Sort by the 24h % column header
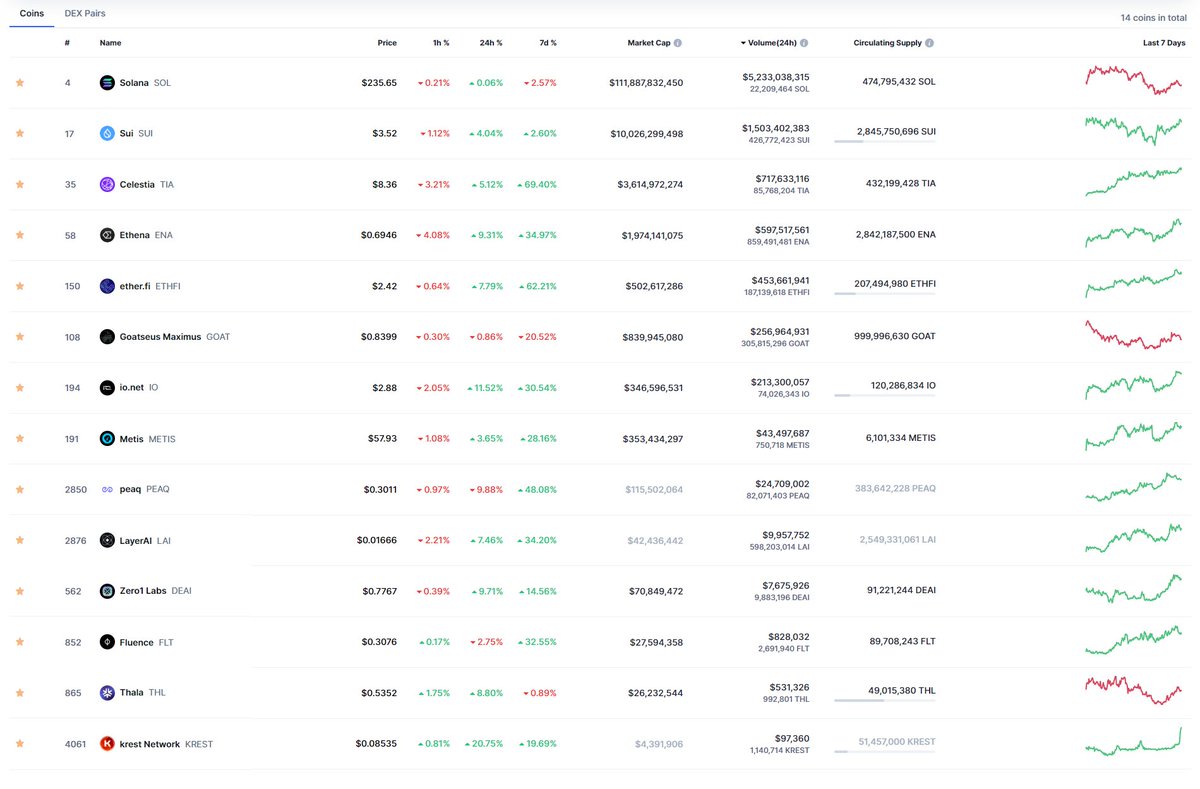Image resolution: width=1200 pixels, height=789 pixels. 491,43
